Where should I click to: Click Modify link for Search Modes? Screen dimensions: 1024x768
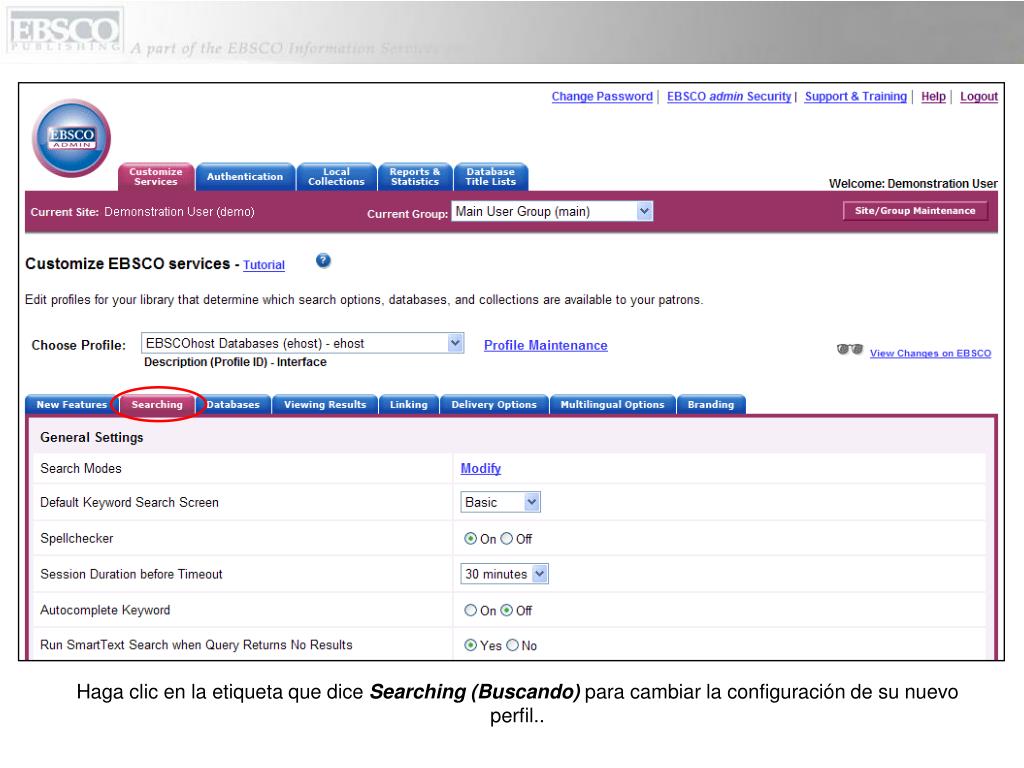click(x=481, y=468)
